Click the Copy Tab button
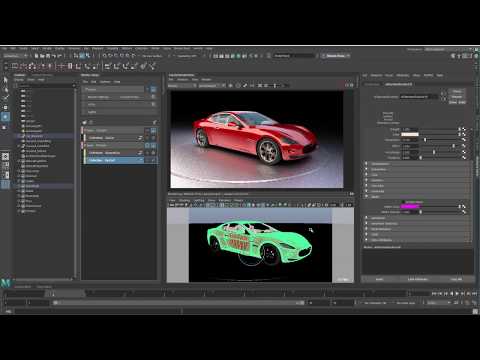 point(456,279)
